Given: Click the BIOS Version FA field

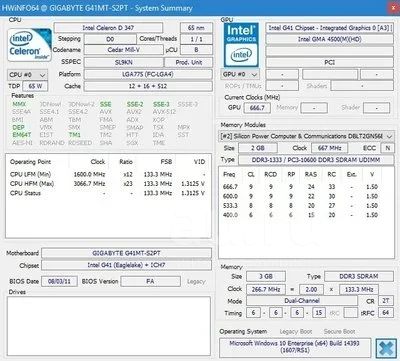Looking at the screenshot, I should point(150,281).
